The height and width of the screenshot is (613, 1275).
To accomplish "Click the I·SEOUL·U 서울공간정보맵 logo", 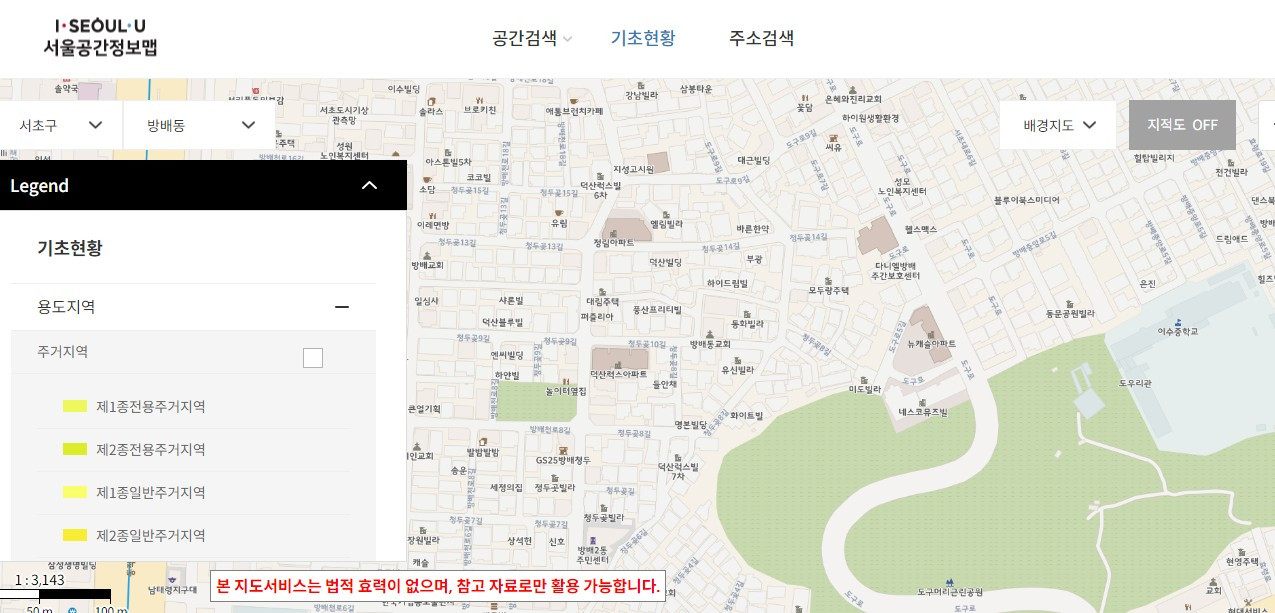I will coord(99,38).
